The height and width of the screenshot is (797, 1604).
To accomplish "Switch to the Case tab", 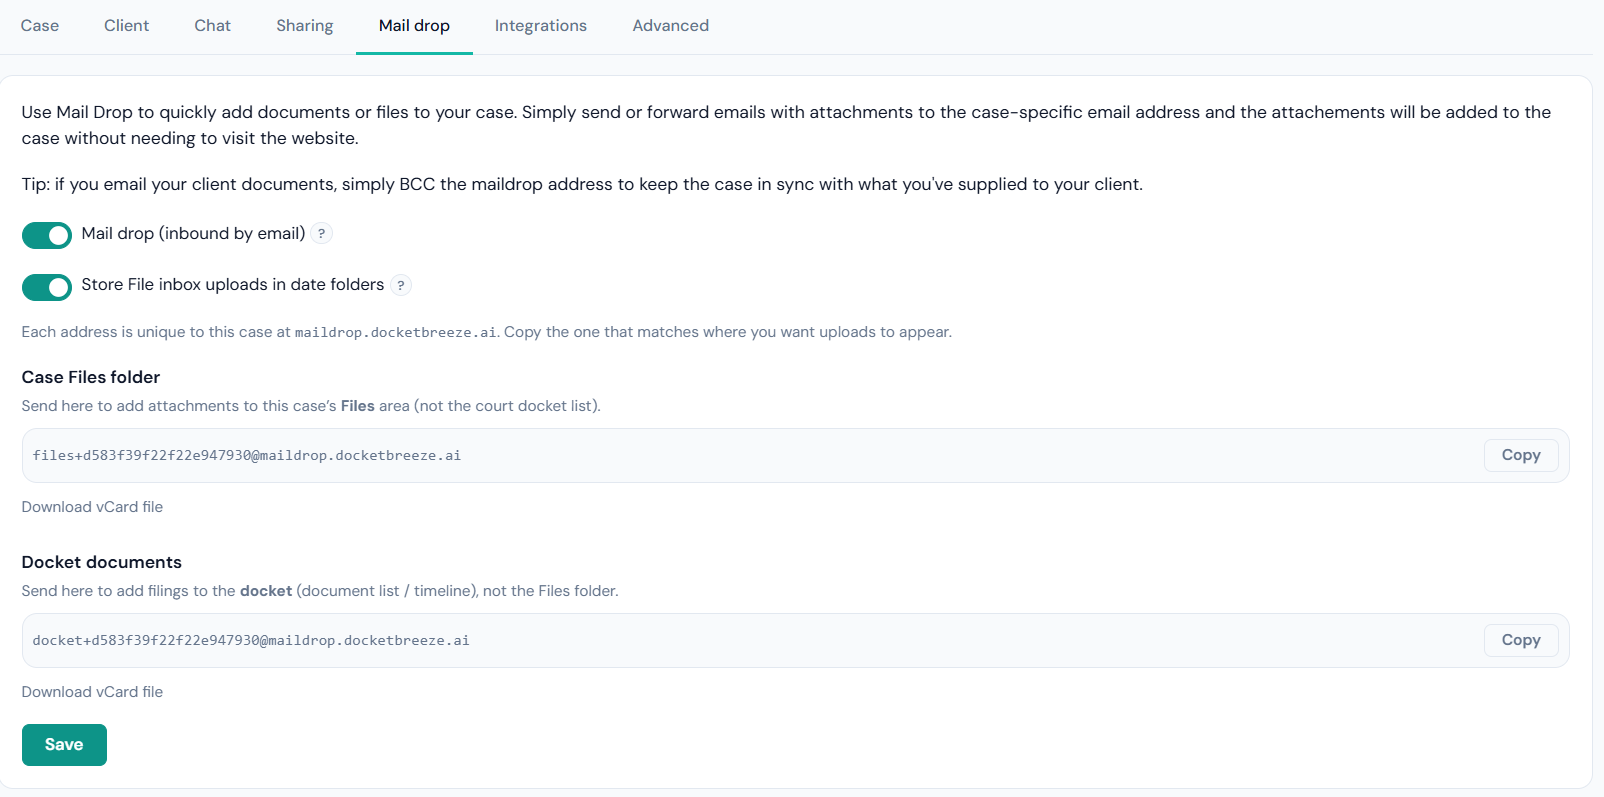I will pos(40,26).
